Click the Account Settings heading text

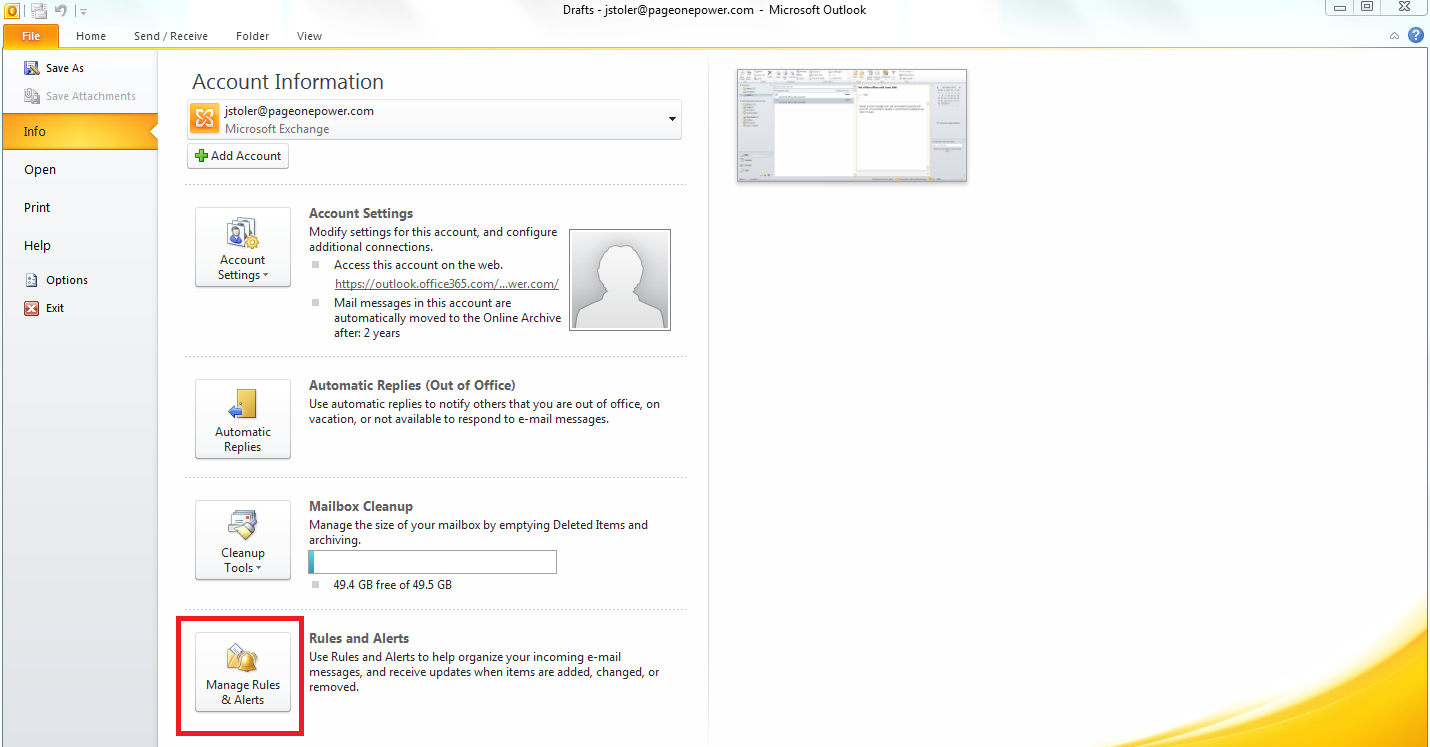click(361, 213)
